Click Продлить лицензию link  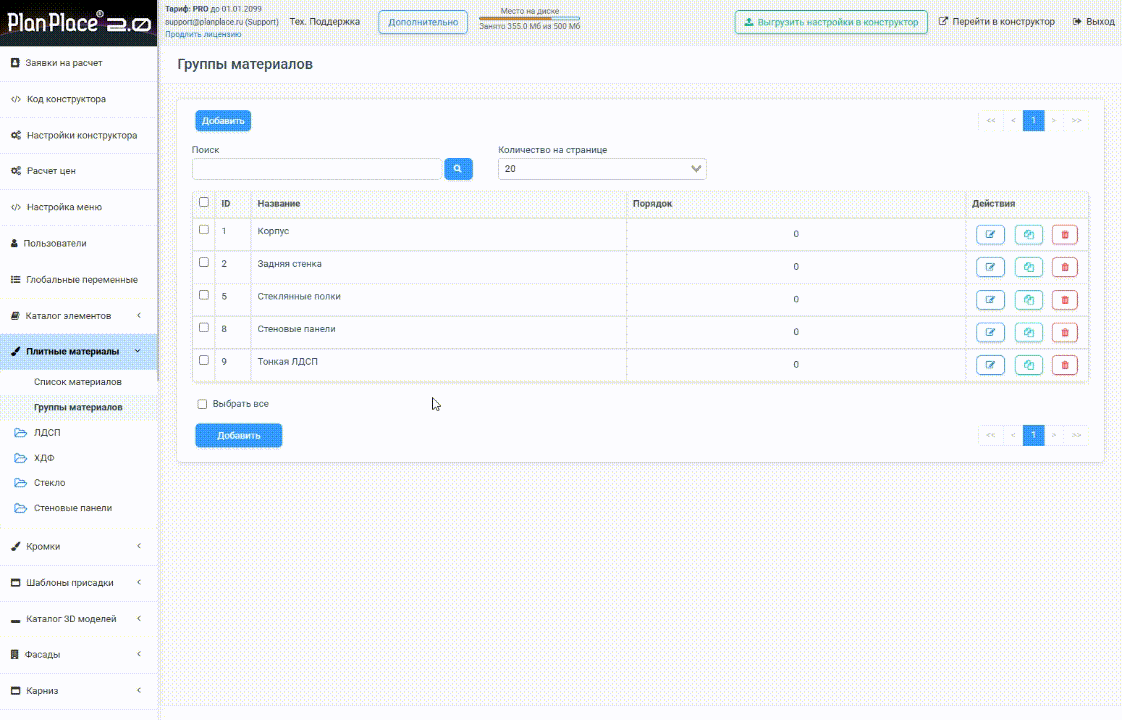tap(203, 34)
